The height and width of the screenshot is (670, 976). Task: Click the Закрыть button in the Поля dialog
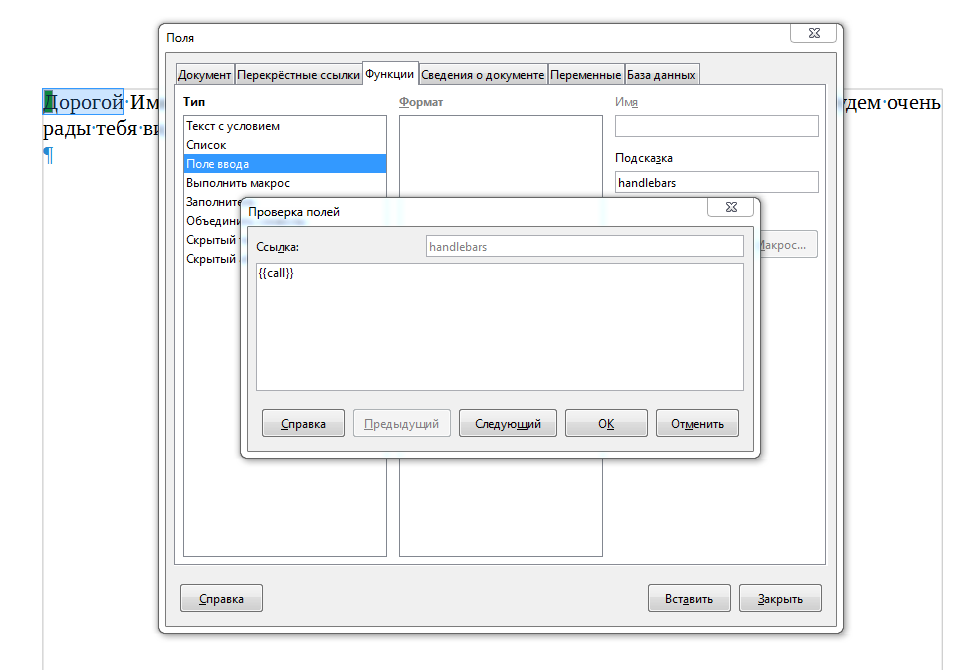[780, 599]
